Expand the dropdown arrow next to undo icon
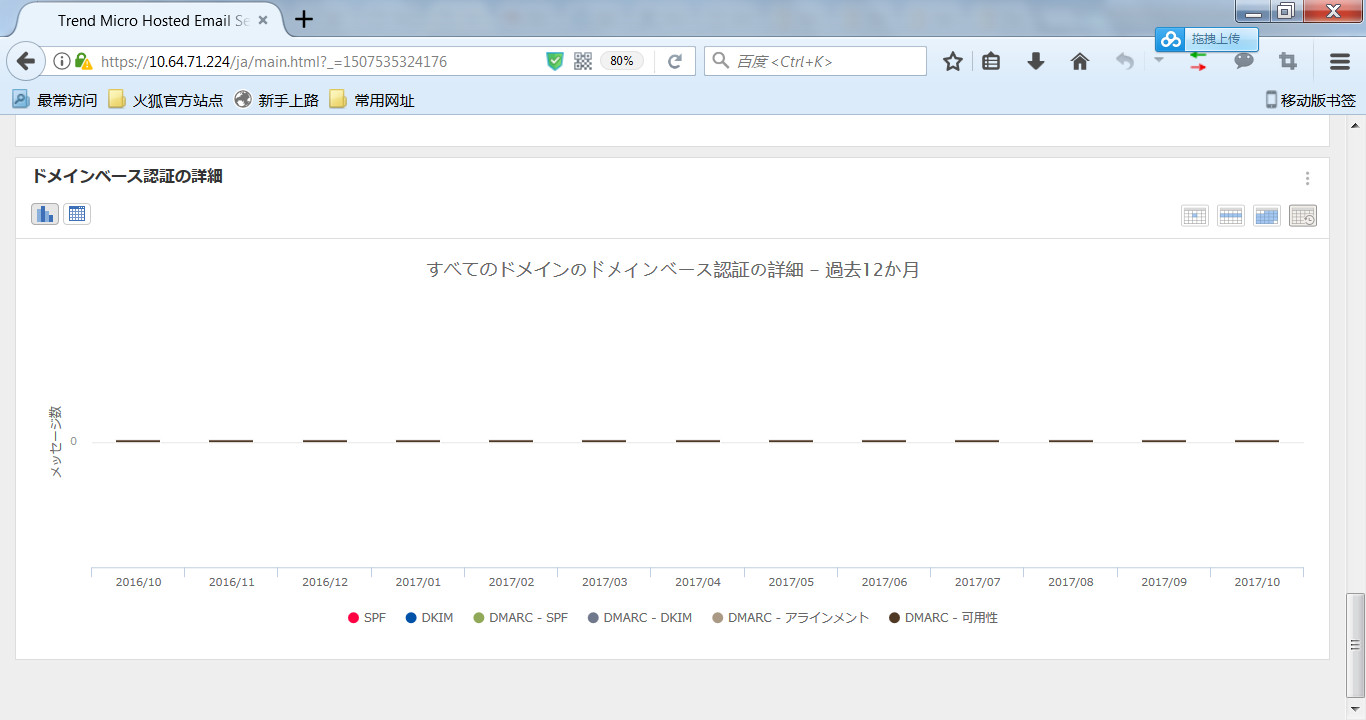1366x720 pixels. point(1158,60)
